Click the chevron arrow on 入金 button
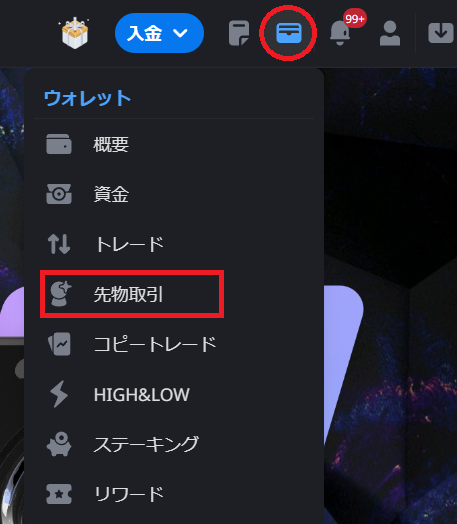The height and width of the screenshot is (524, 457). [x=180, y=33]
